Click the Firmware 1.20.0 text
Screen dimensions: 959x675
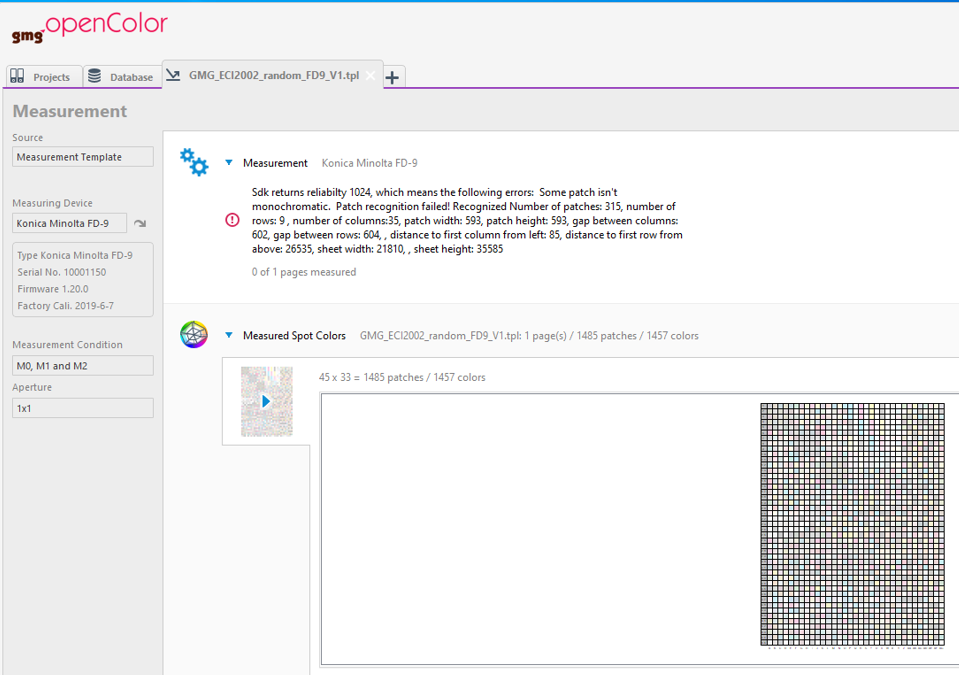[x=53, y=289]
